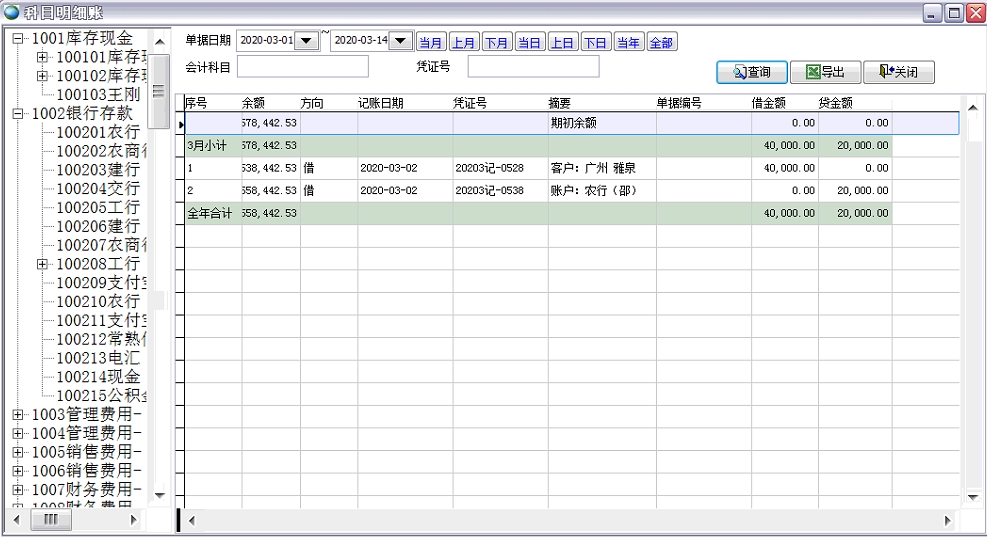
Task: Expand the 100208工行 tree node
Action: [x=42, y=264]
